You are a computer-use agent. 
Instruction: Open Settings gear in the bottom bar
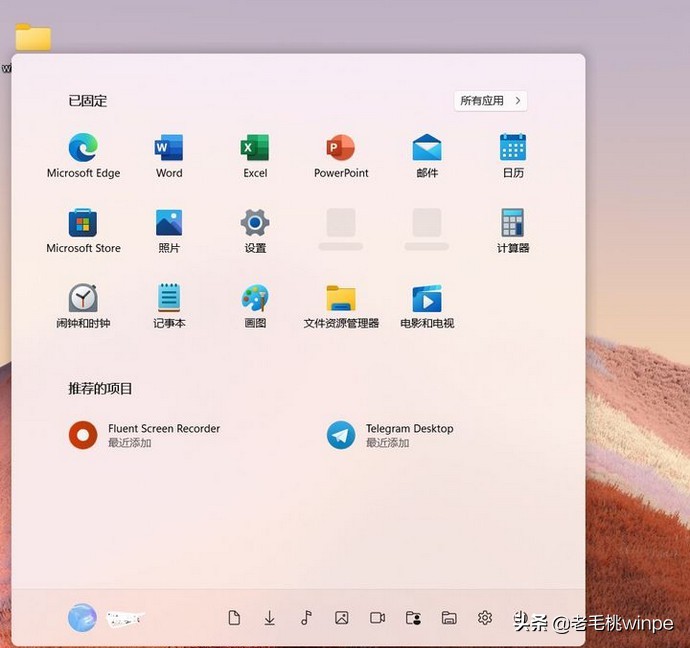[x=484, y=618]
